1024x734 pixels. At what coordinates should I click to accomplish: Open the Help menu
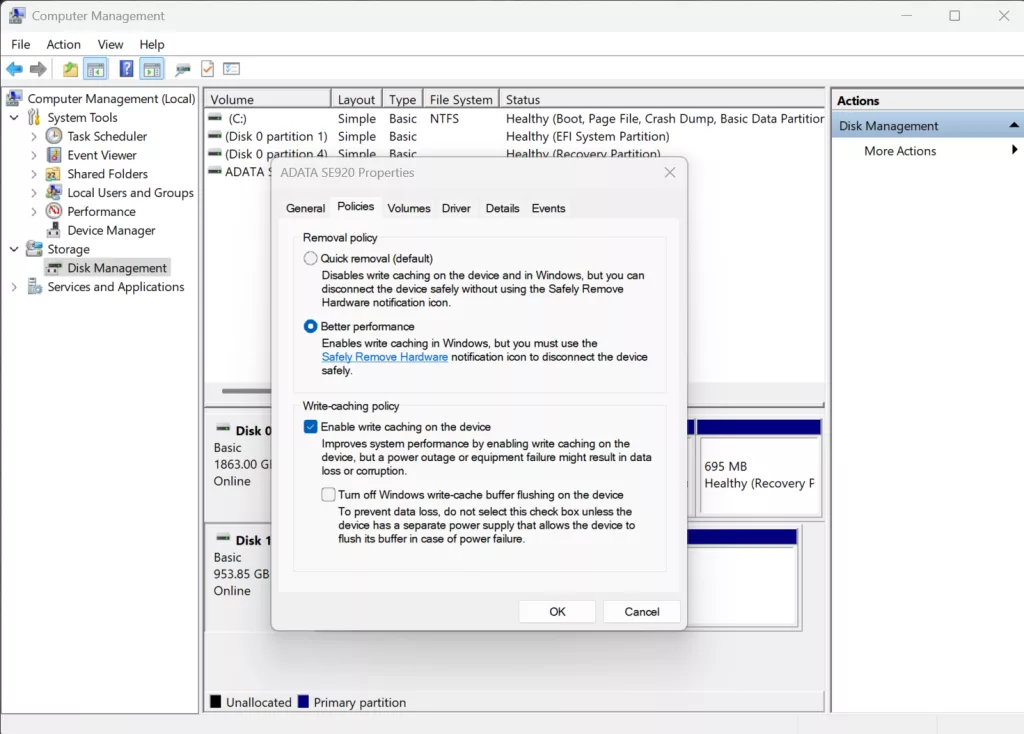[152, 44]
